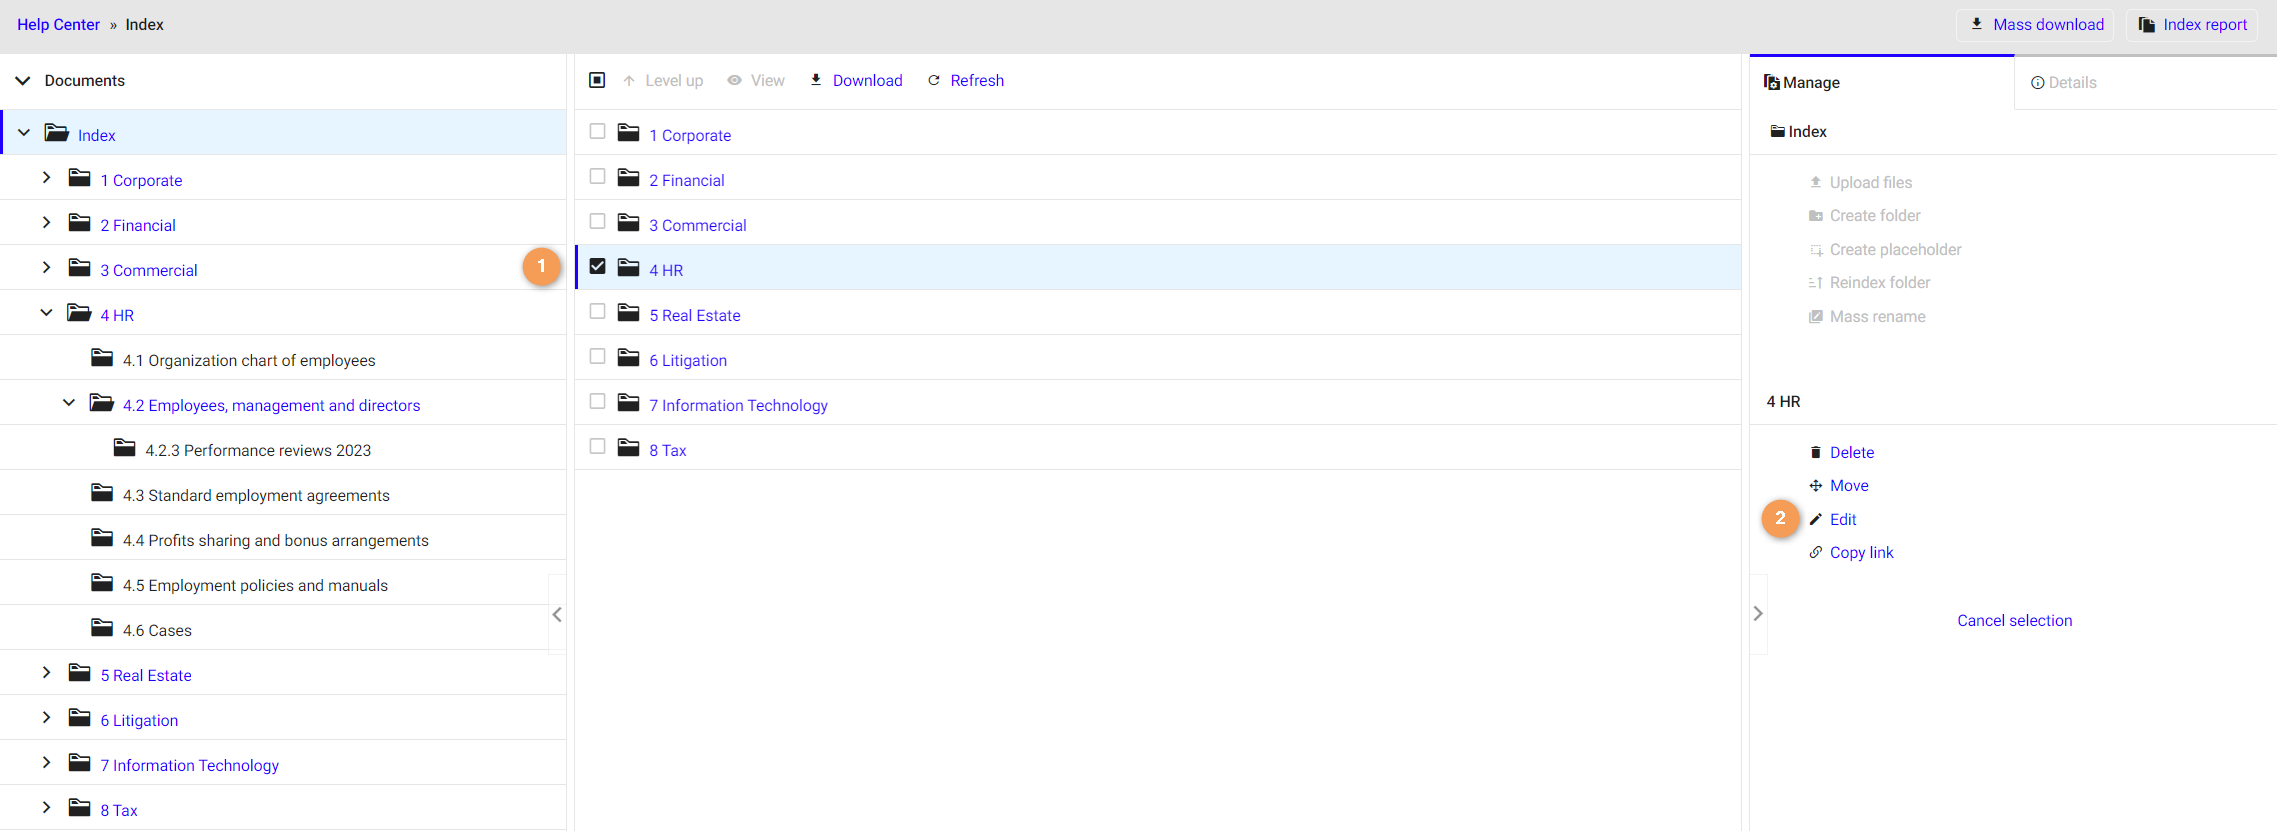The width and height of the screenshot is (2277, 831).
Task: Click the Move arrows icon
Action: coord(1815,486)
